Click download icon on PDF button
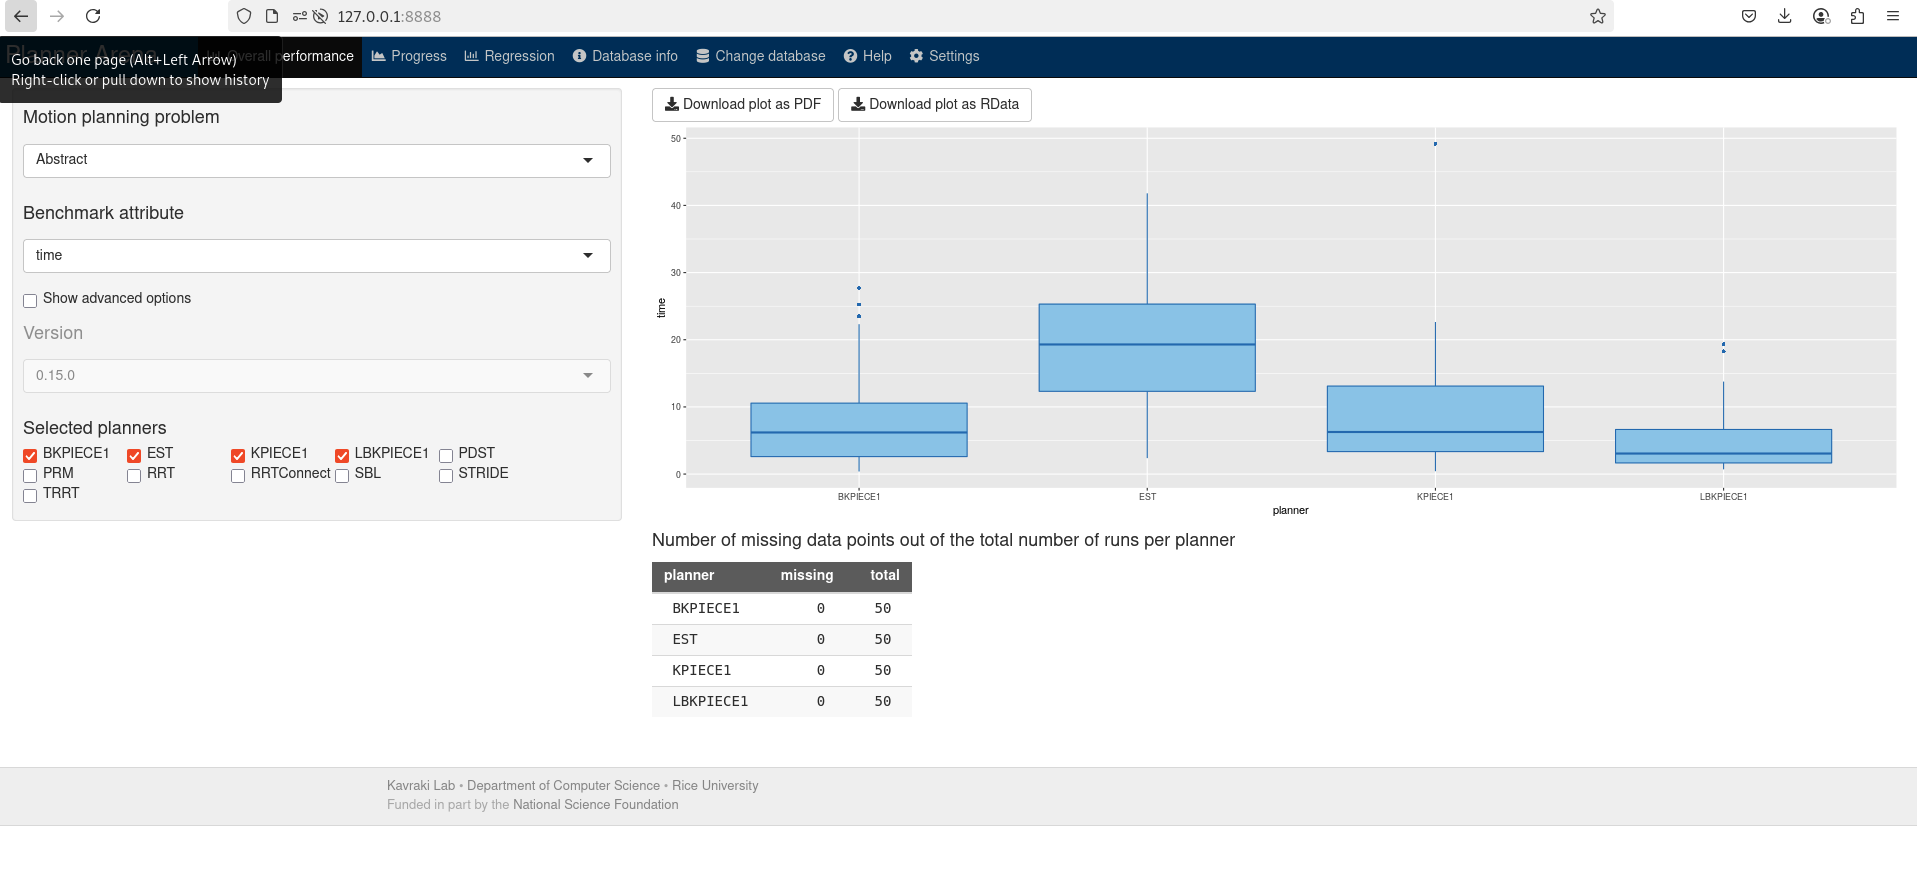1917x872 pixels. pyautogui.click(x=672, y=104)
